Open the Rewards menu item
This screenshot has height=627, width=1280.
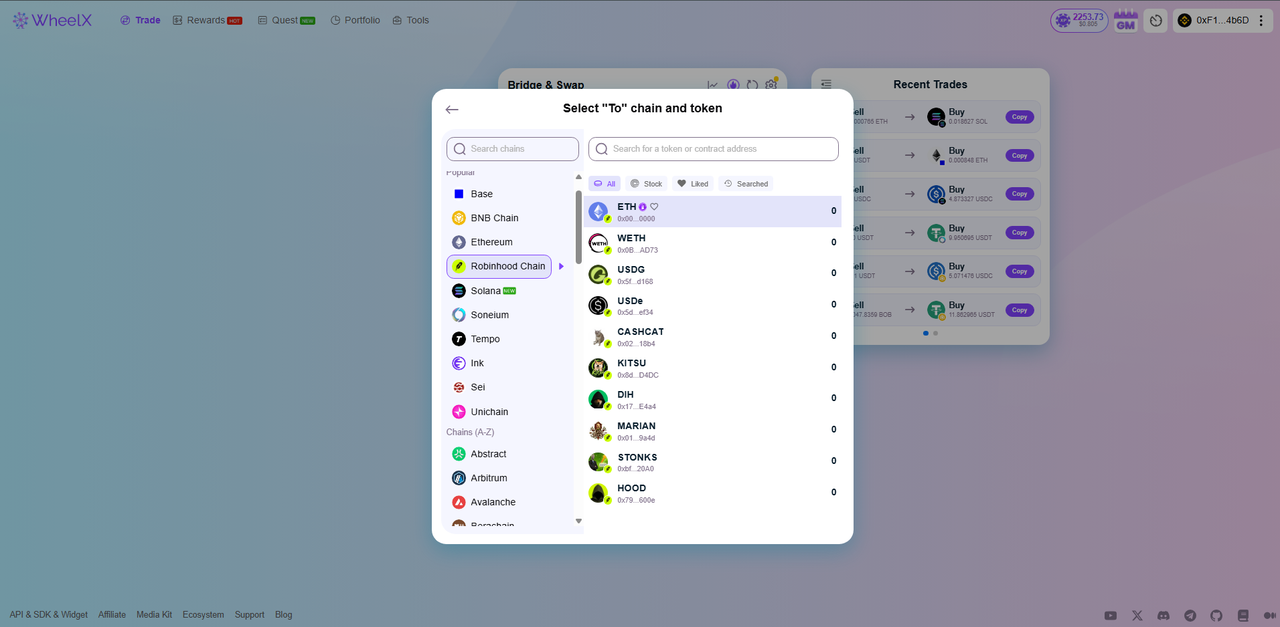point(207,20)
